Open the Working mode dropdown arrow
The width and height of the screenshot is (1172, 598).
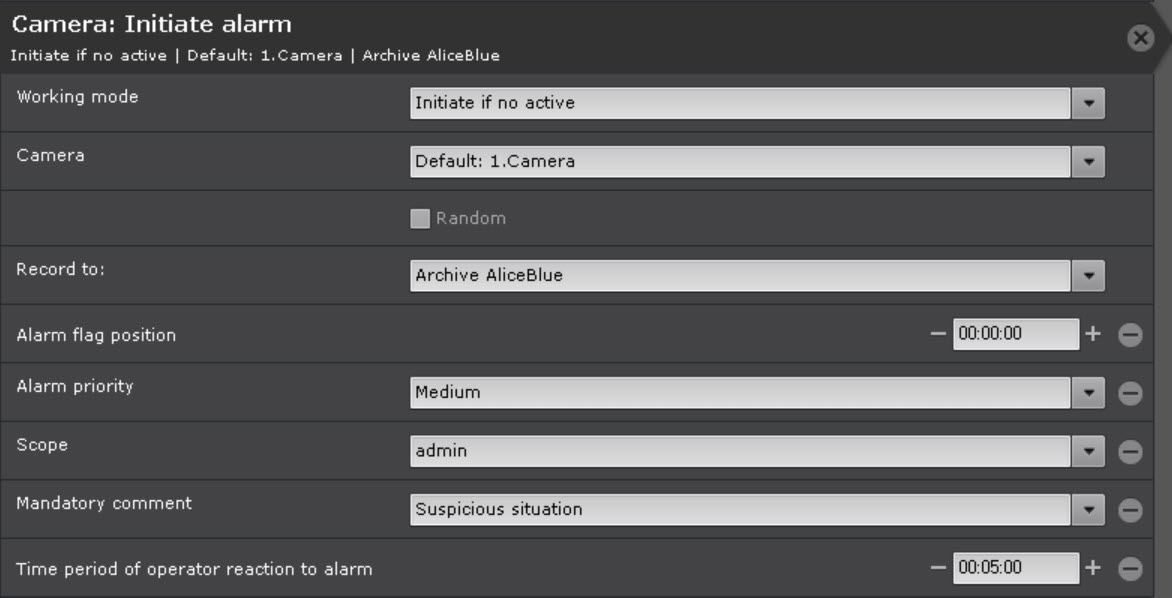[x=1088, y=103]
